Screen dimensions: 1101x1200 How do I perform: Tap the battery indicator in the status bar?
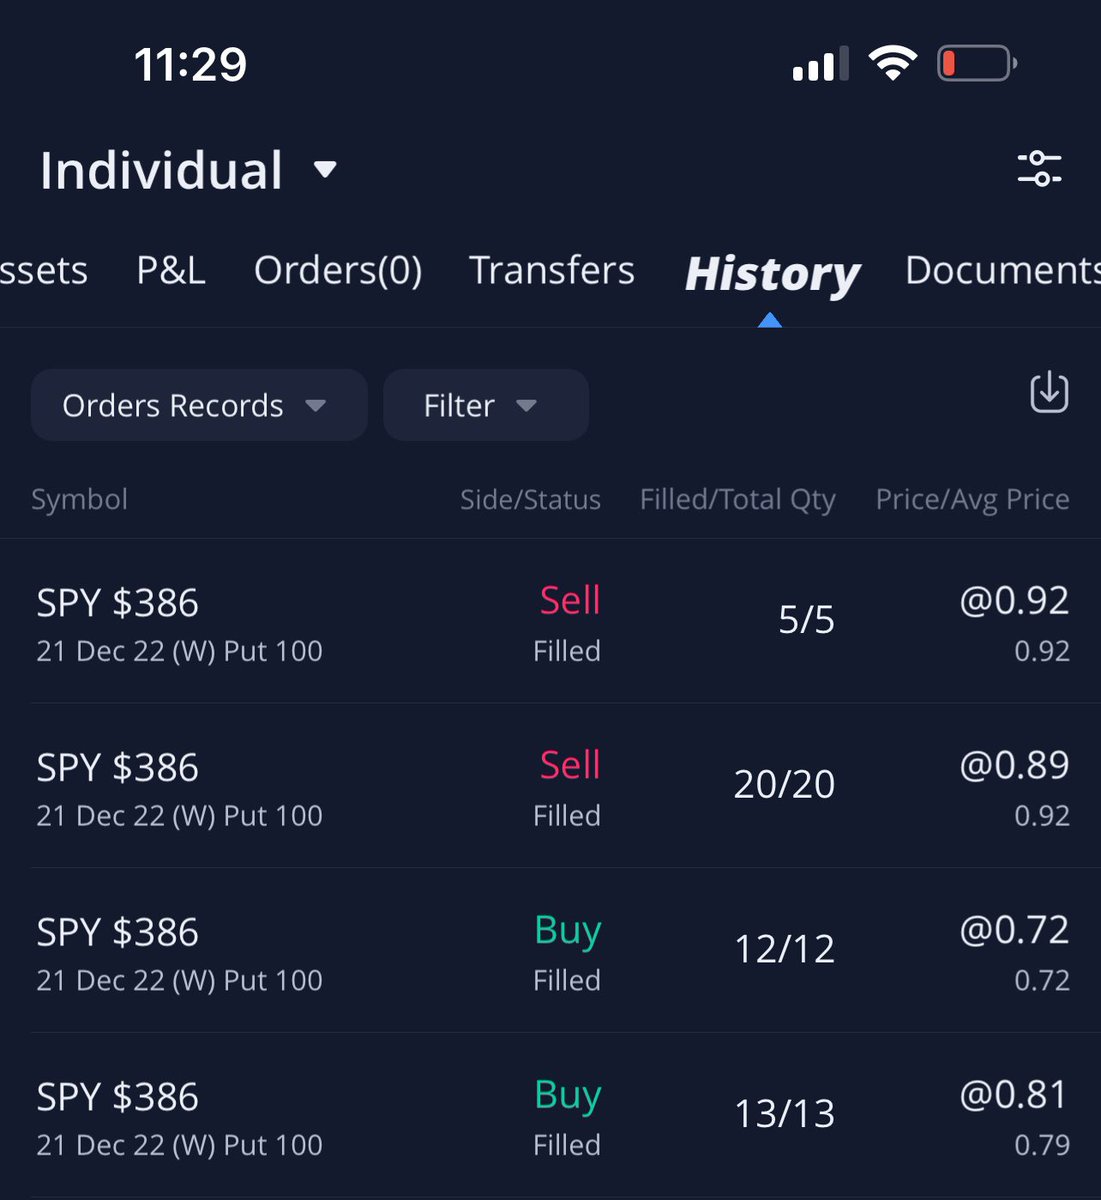[x=977, y=64]
